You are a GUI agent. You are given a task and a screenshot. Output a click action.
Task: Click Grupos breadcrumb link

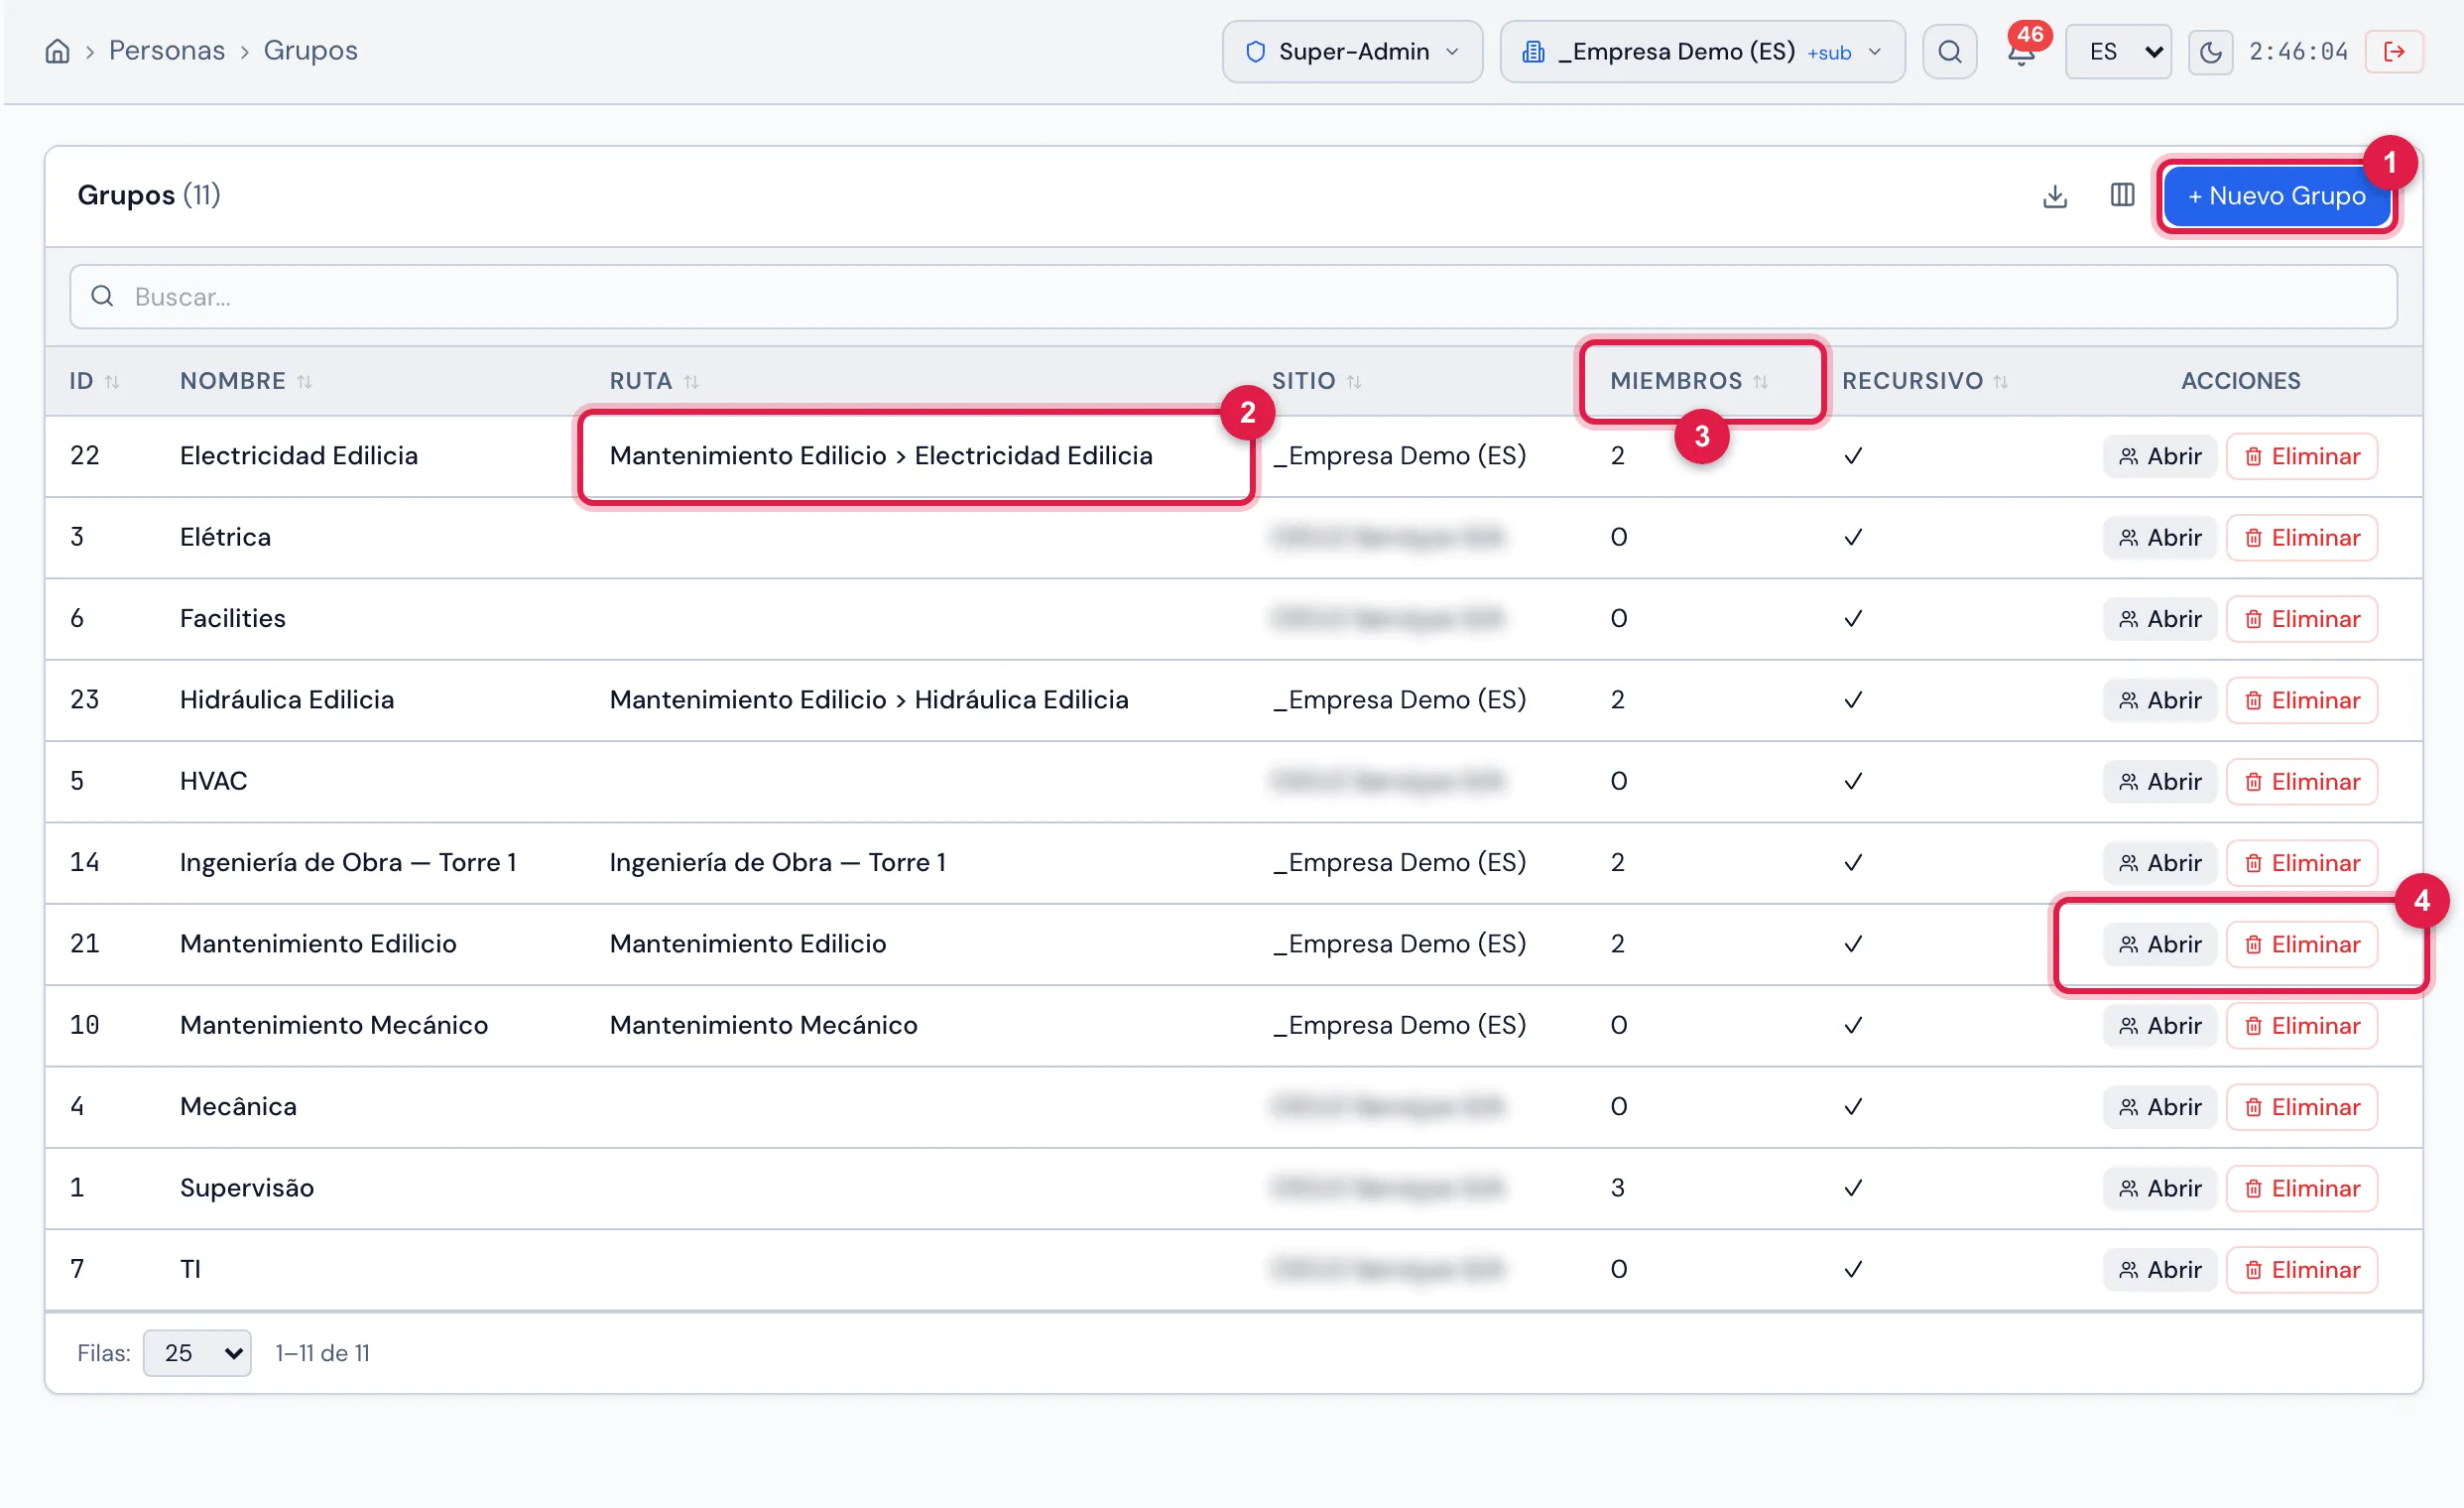(310, 51)
